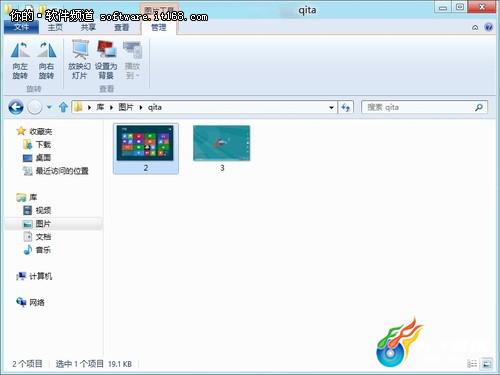Refresh the qita folder address bar

(346, 107)
